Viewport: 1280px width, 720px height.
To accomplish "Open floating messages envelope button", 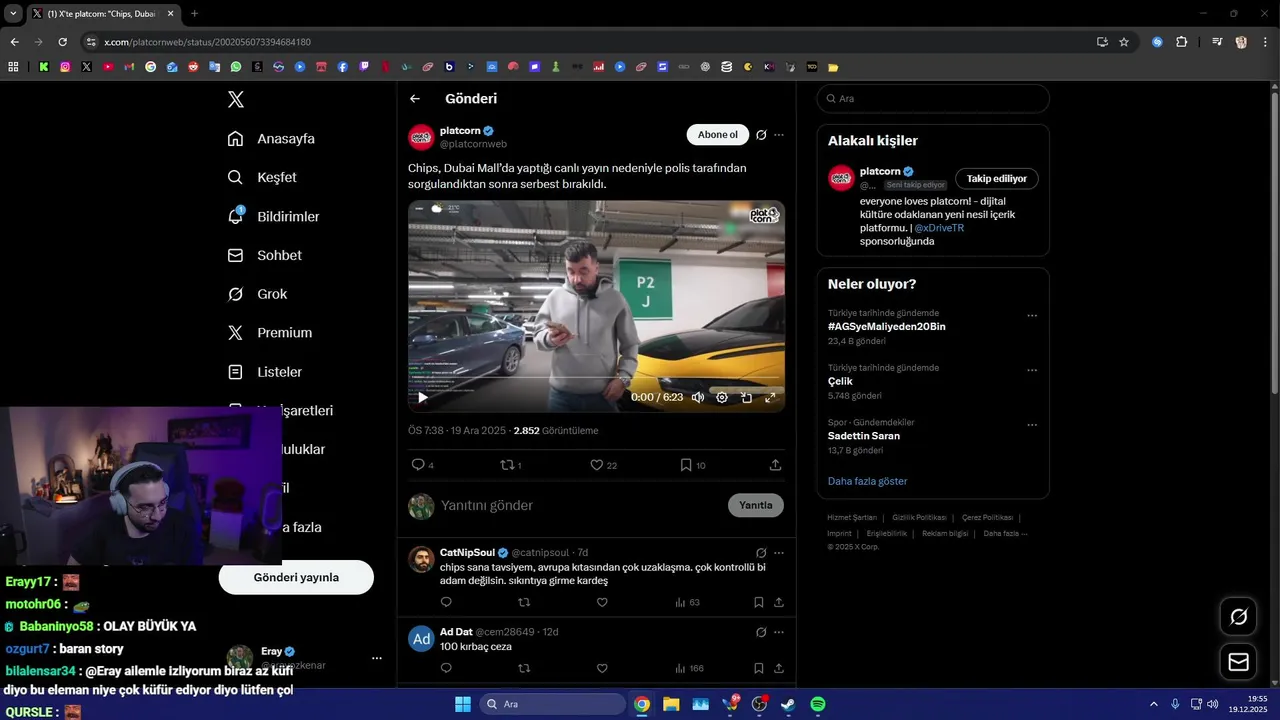I will (1239, 662).
